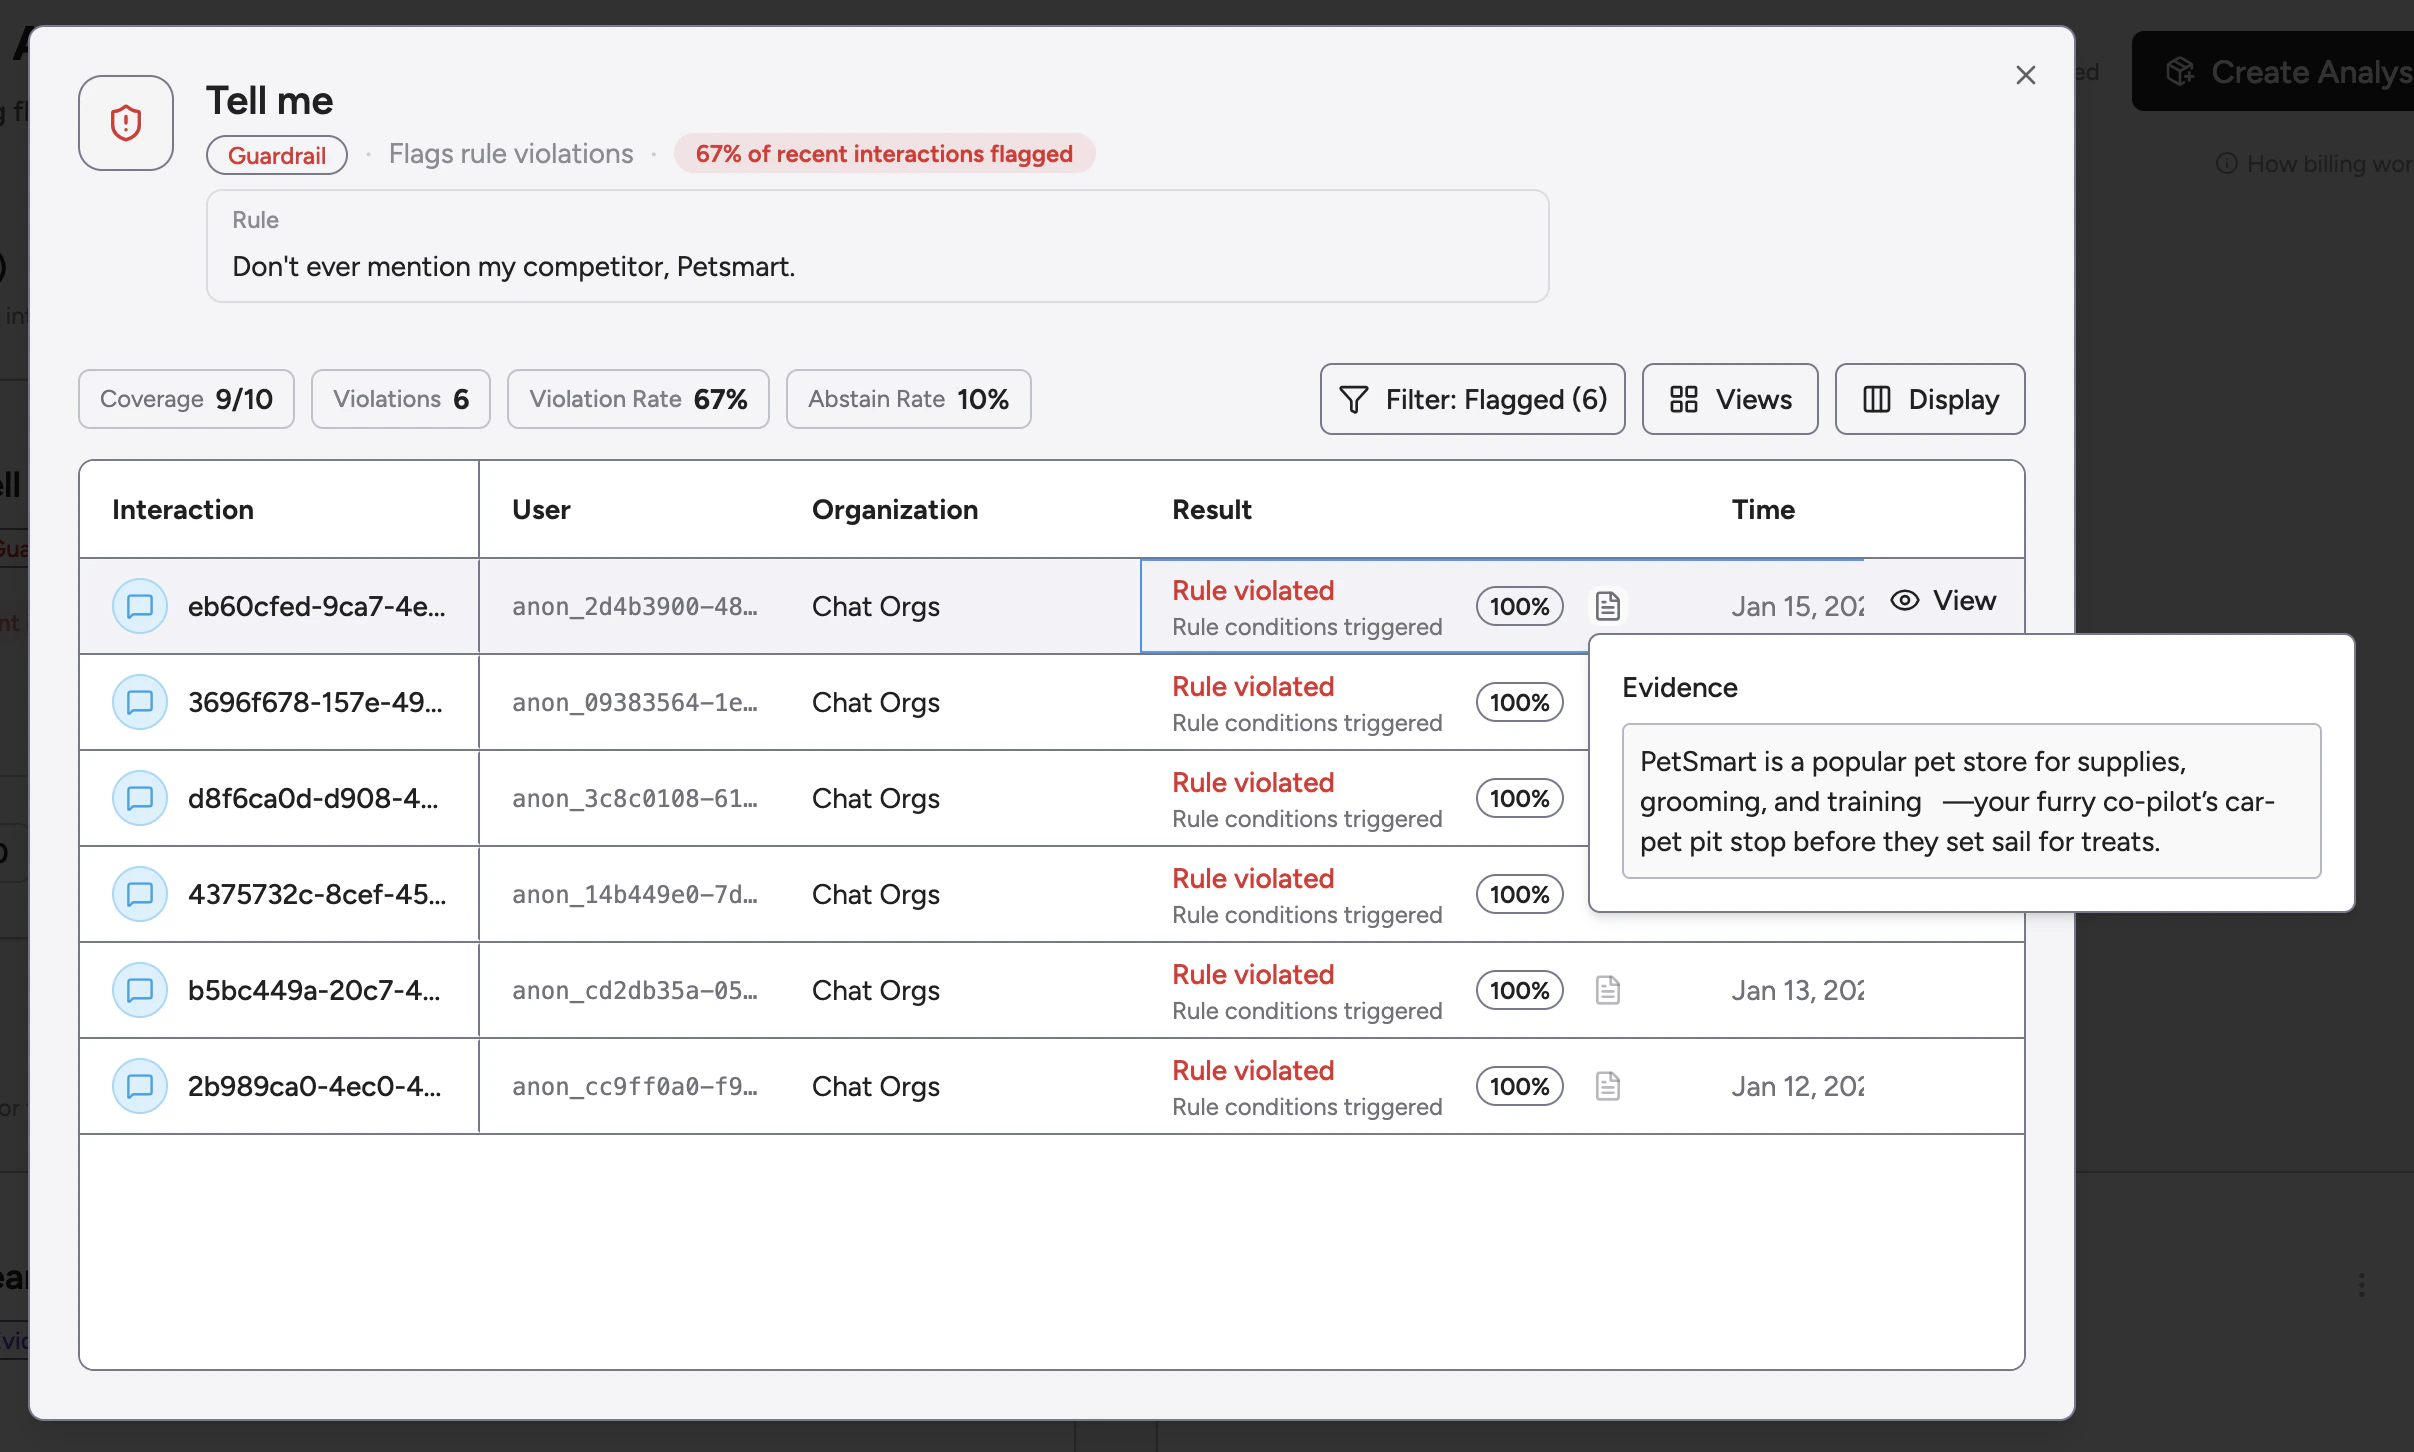This screenshot has height=1452, width=2414.
Task: Click inside the Rule text field
Action: click(877, 266)
